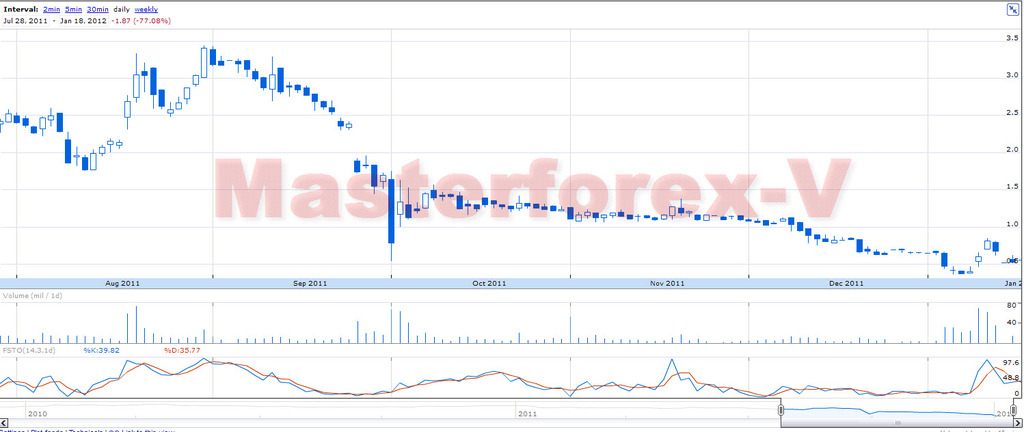Screen dimensions: 1024x432
Task: Click the timeline scrollbar thumb grip
Action: (898, 423)
